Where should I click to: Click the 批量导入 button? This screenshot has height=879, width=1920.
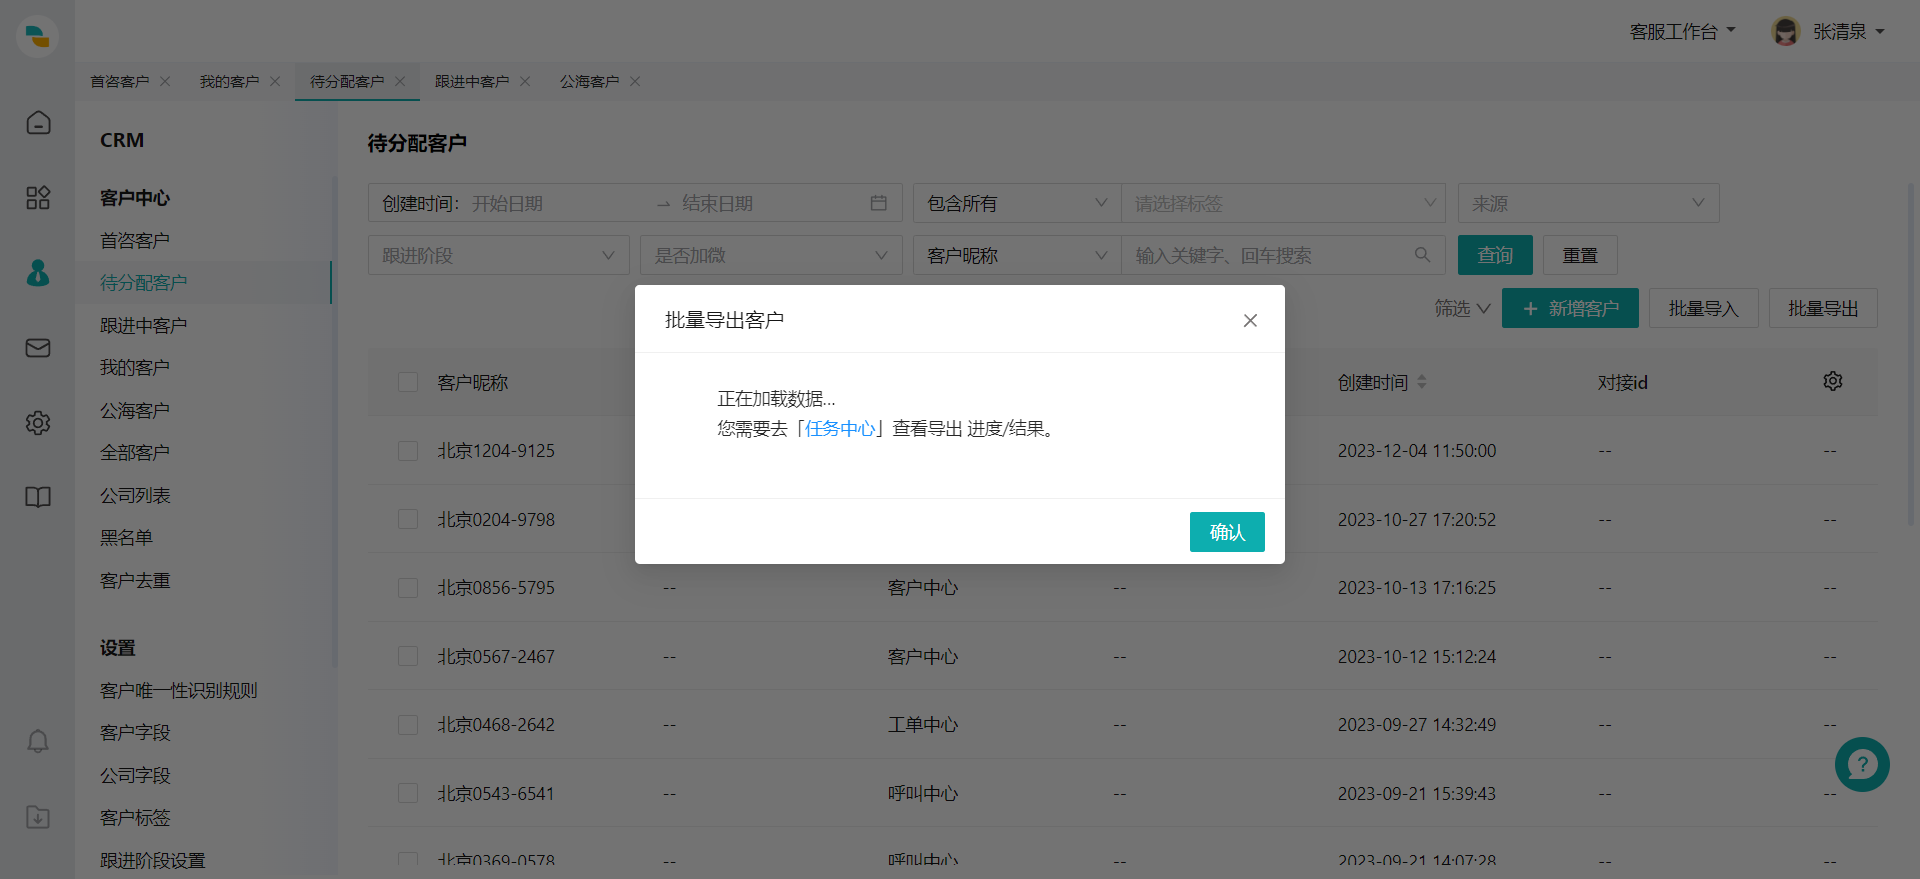tap(1704, 308)
